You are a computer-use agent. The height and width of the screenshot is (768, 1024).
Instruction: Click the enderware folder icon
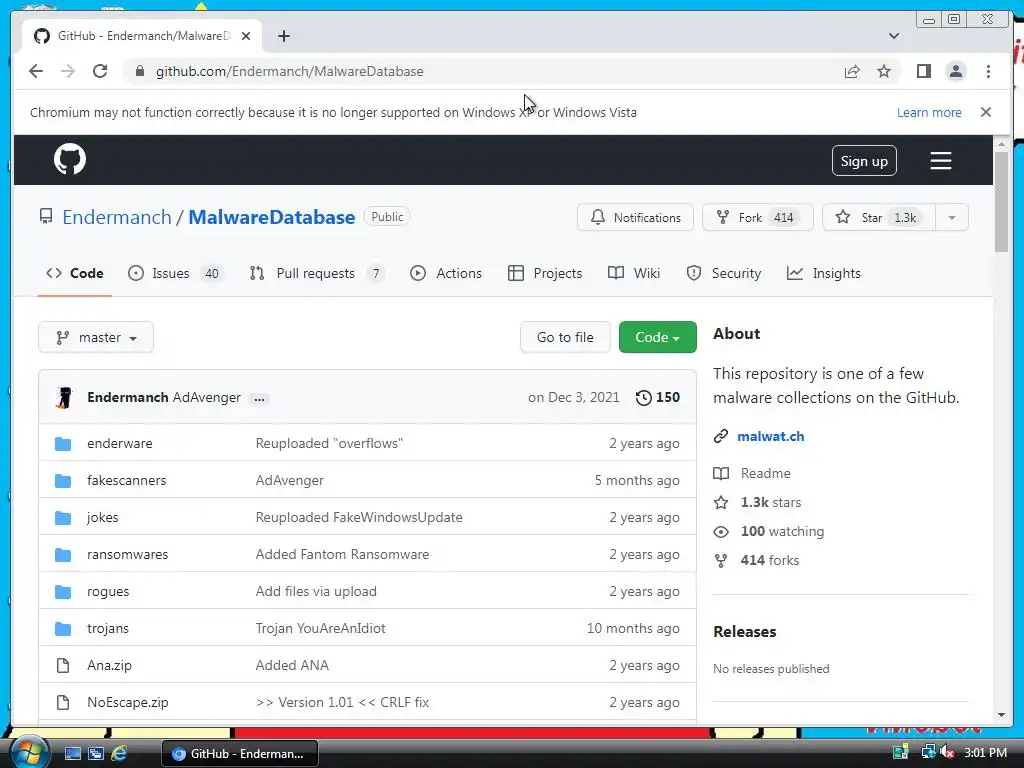[x=63, y=443]
